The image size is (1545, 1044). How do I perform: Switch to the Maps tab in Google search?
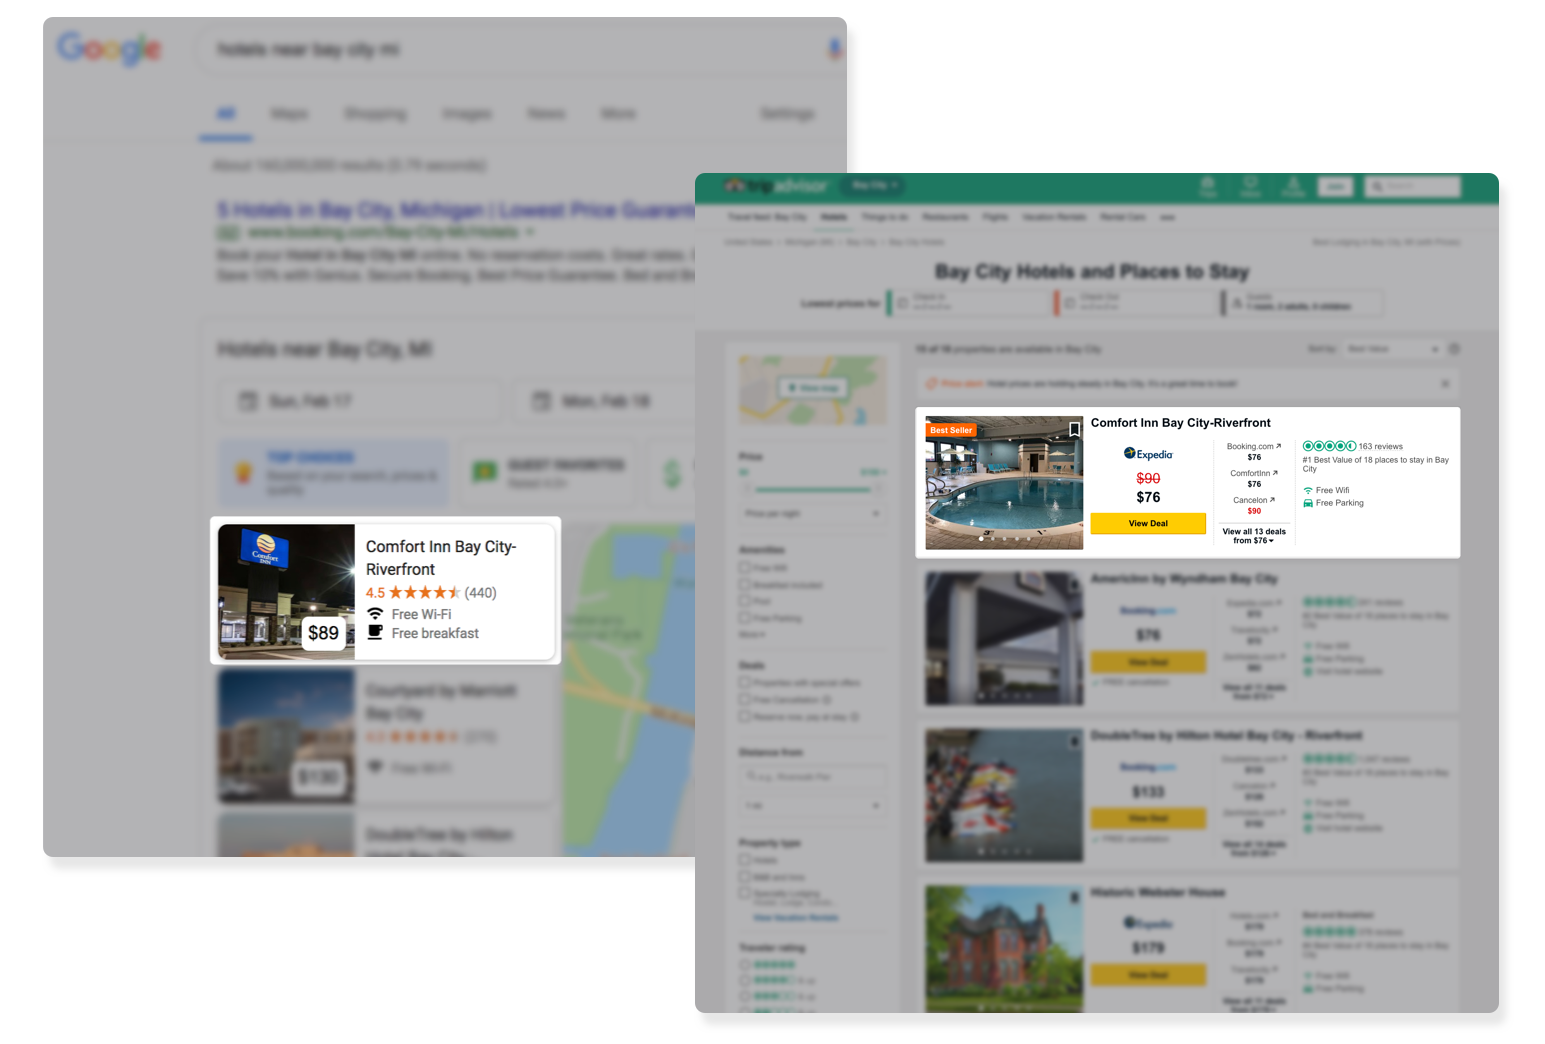tap(289, 114)
